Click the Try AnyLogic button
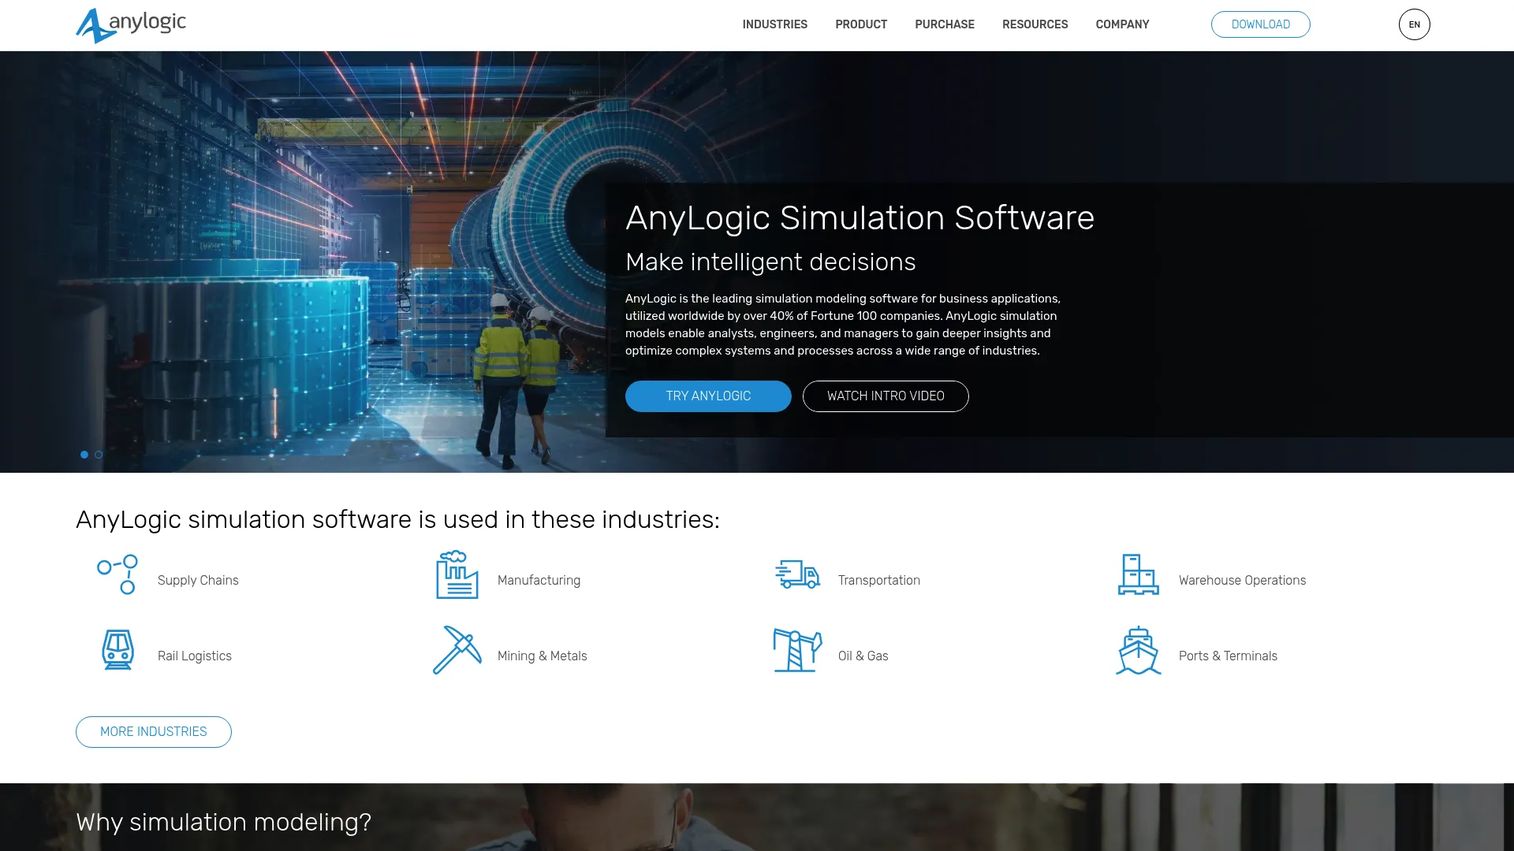The image size is (1514, 851). coord(708,396)
